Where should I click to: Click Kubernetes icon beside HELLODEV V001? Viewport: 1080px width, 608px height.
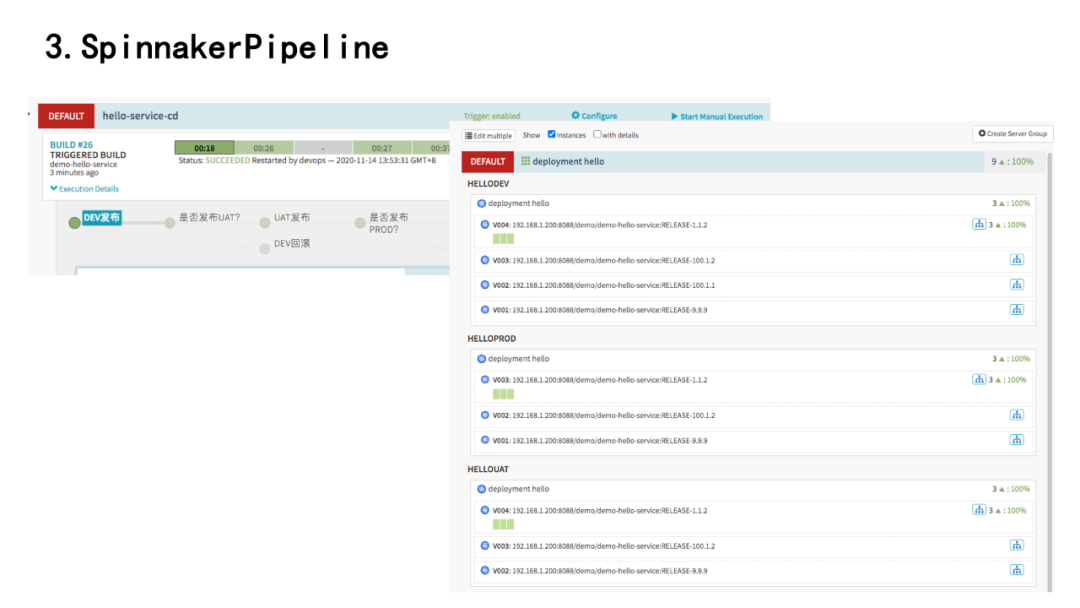pos(485,310)
